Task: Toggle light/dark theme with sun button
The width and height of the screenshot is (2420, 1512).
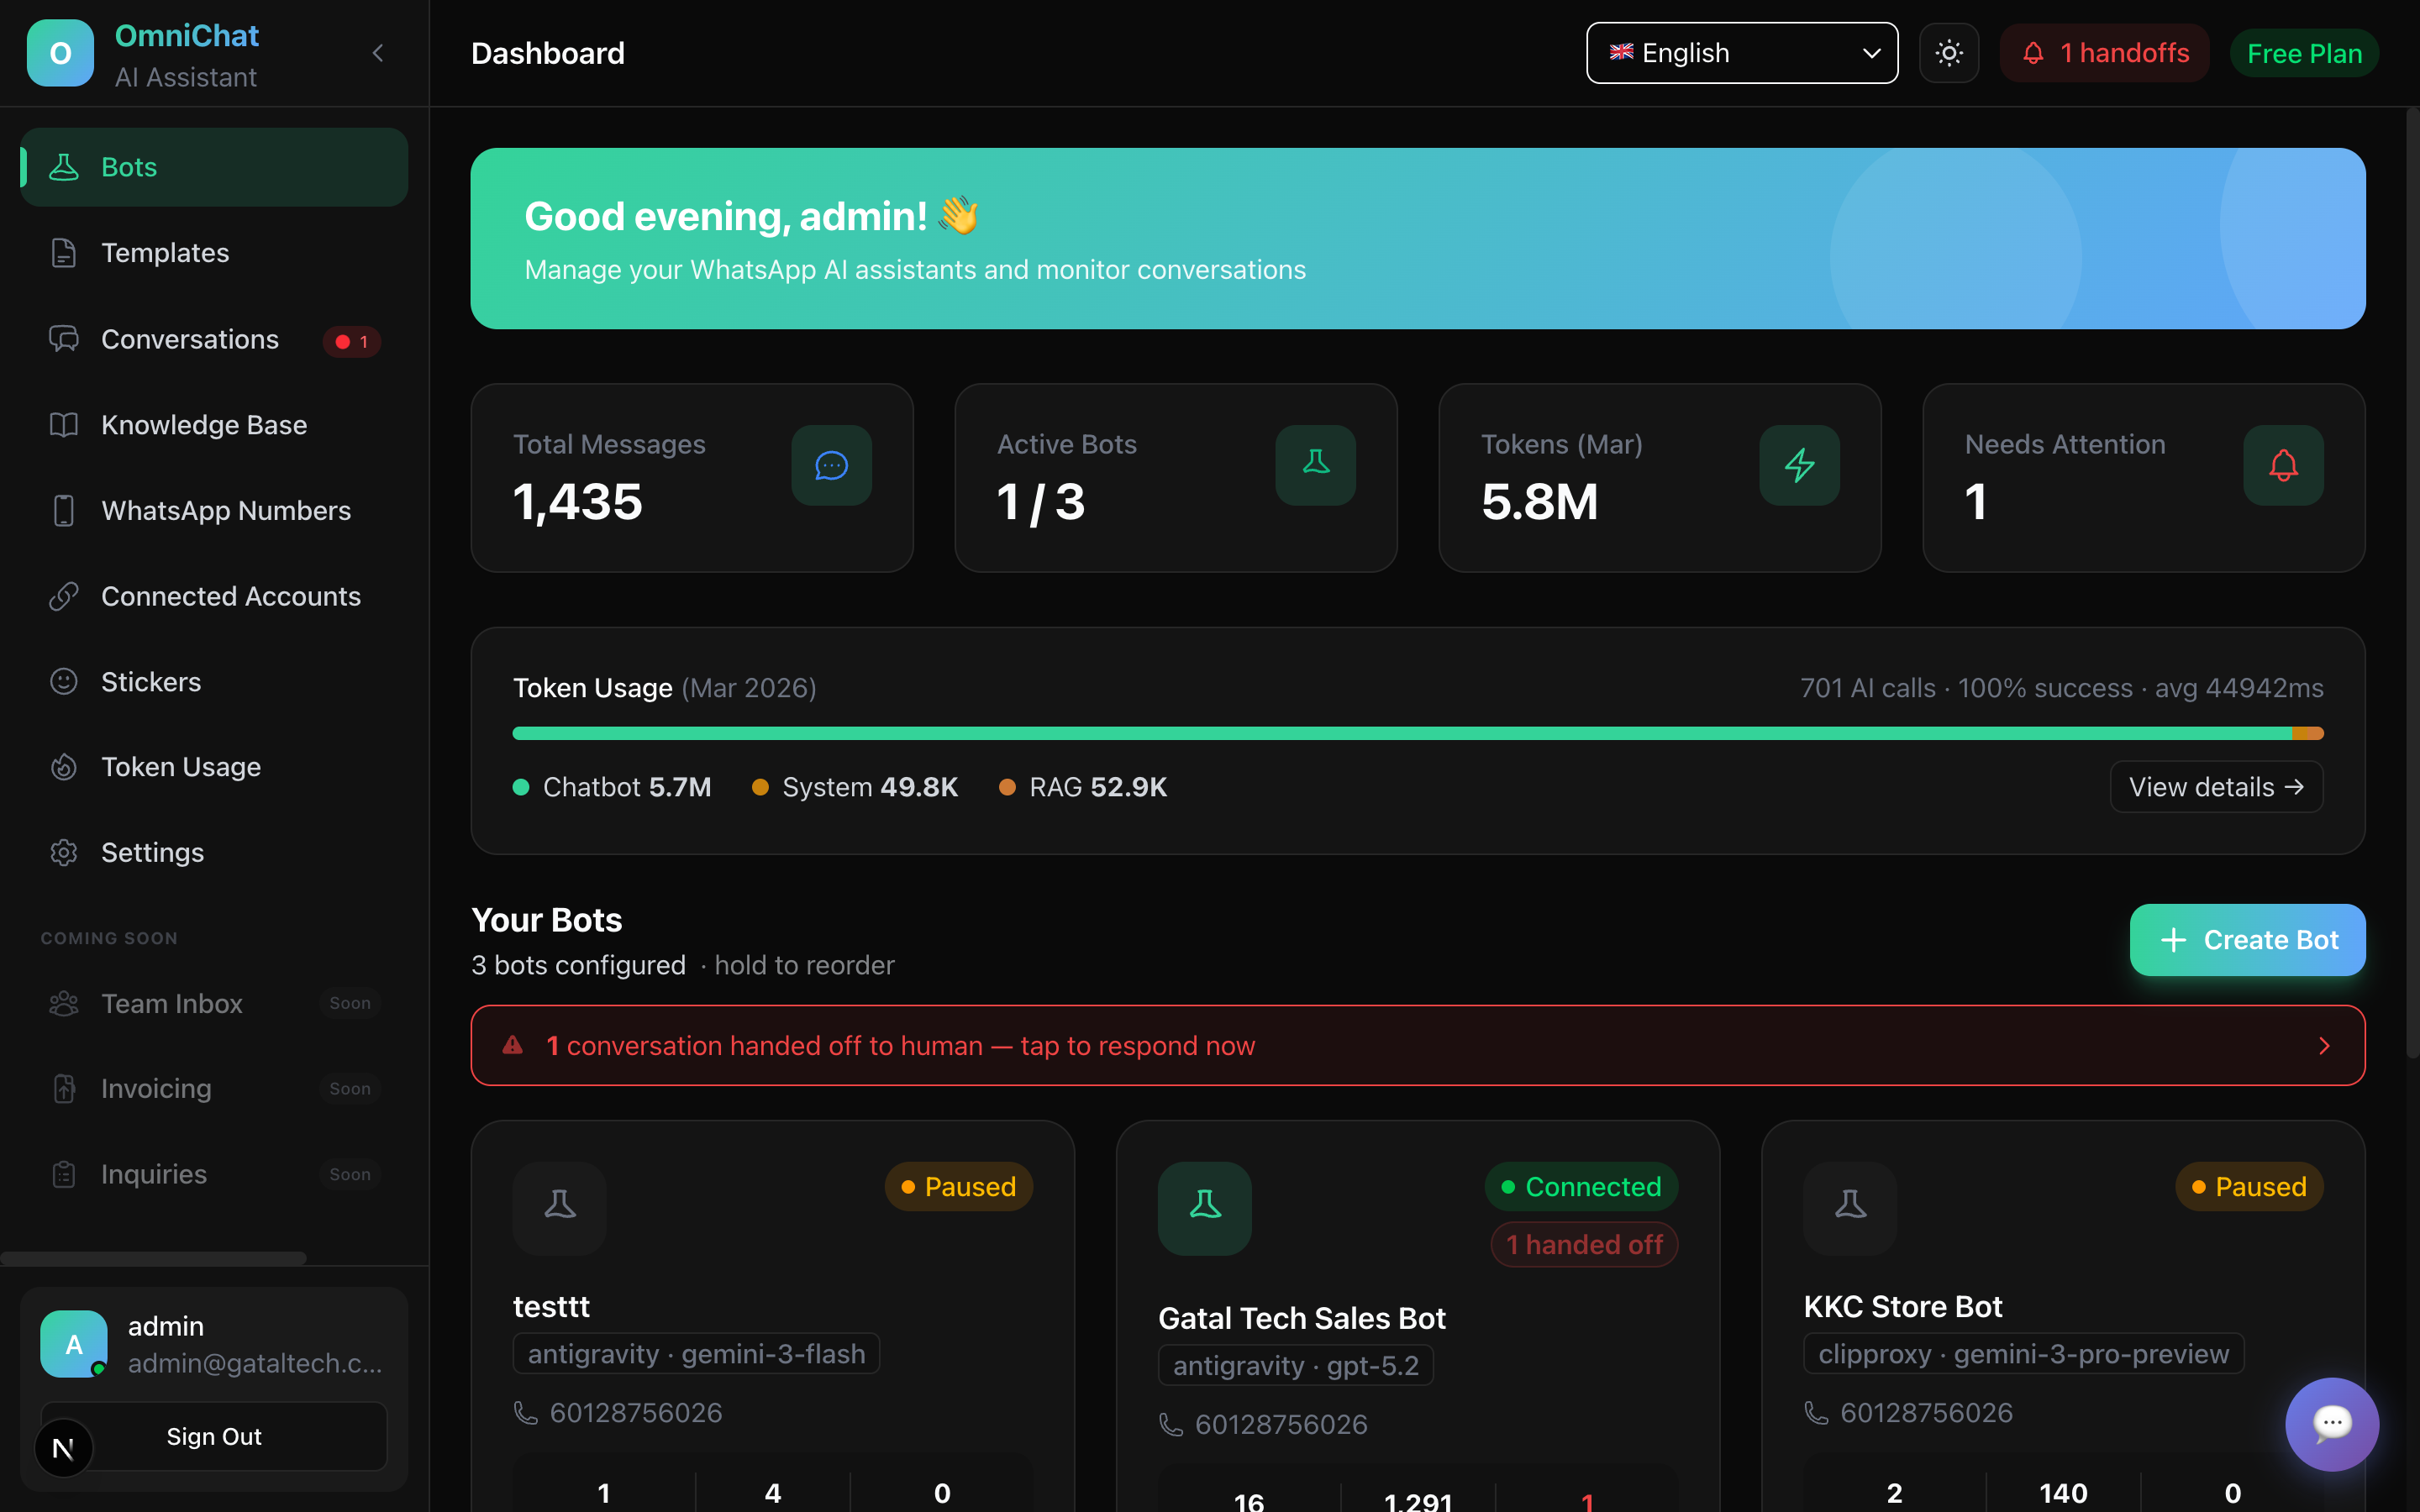Action: coord(1949,53)
